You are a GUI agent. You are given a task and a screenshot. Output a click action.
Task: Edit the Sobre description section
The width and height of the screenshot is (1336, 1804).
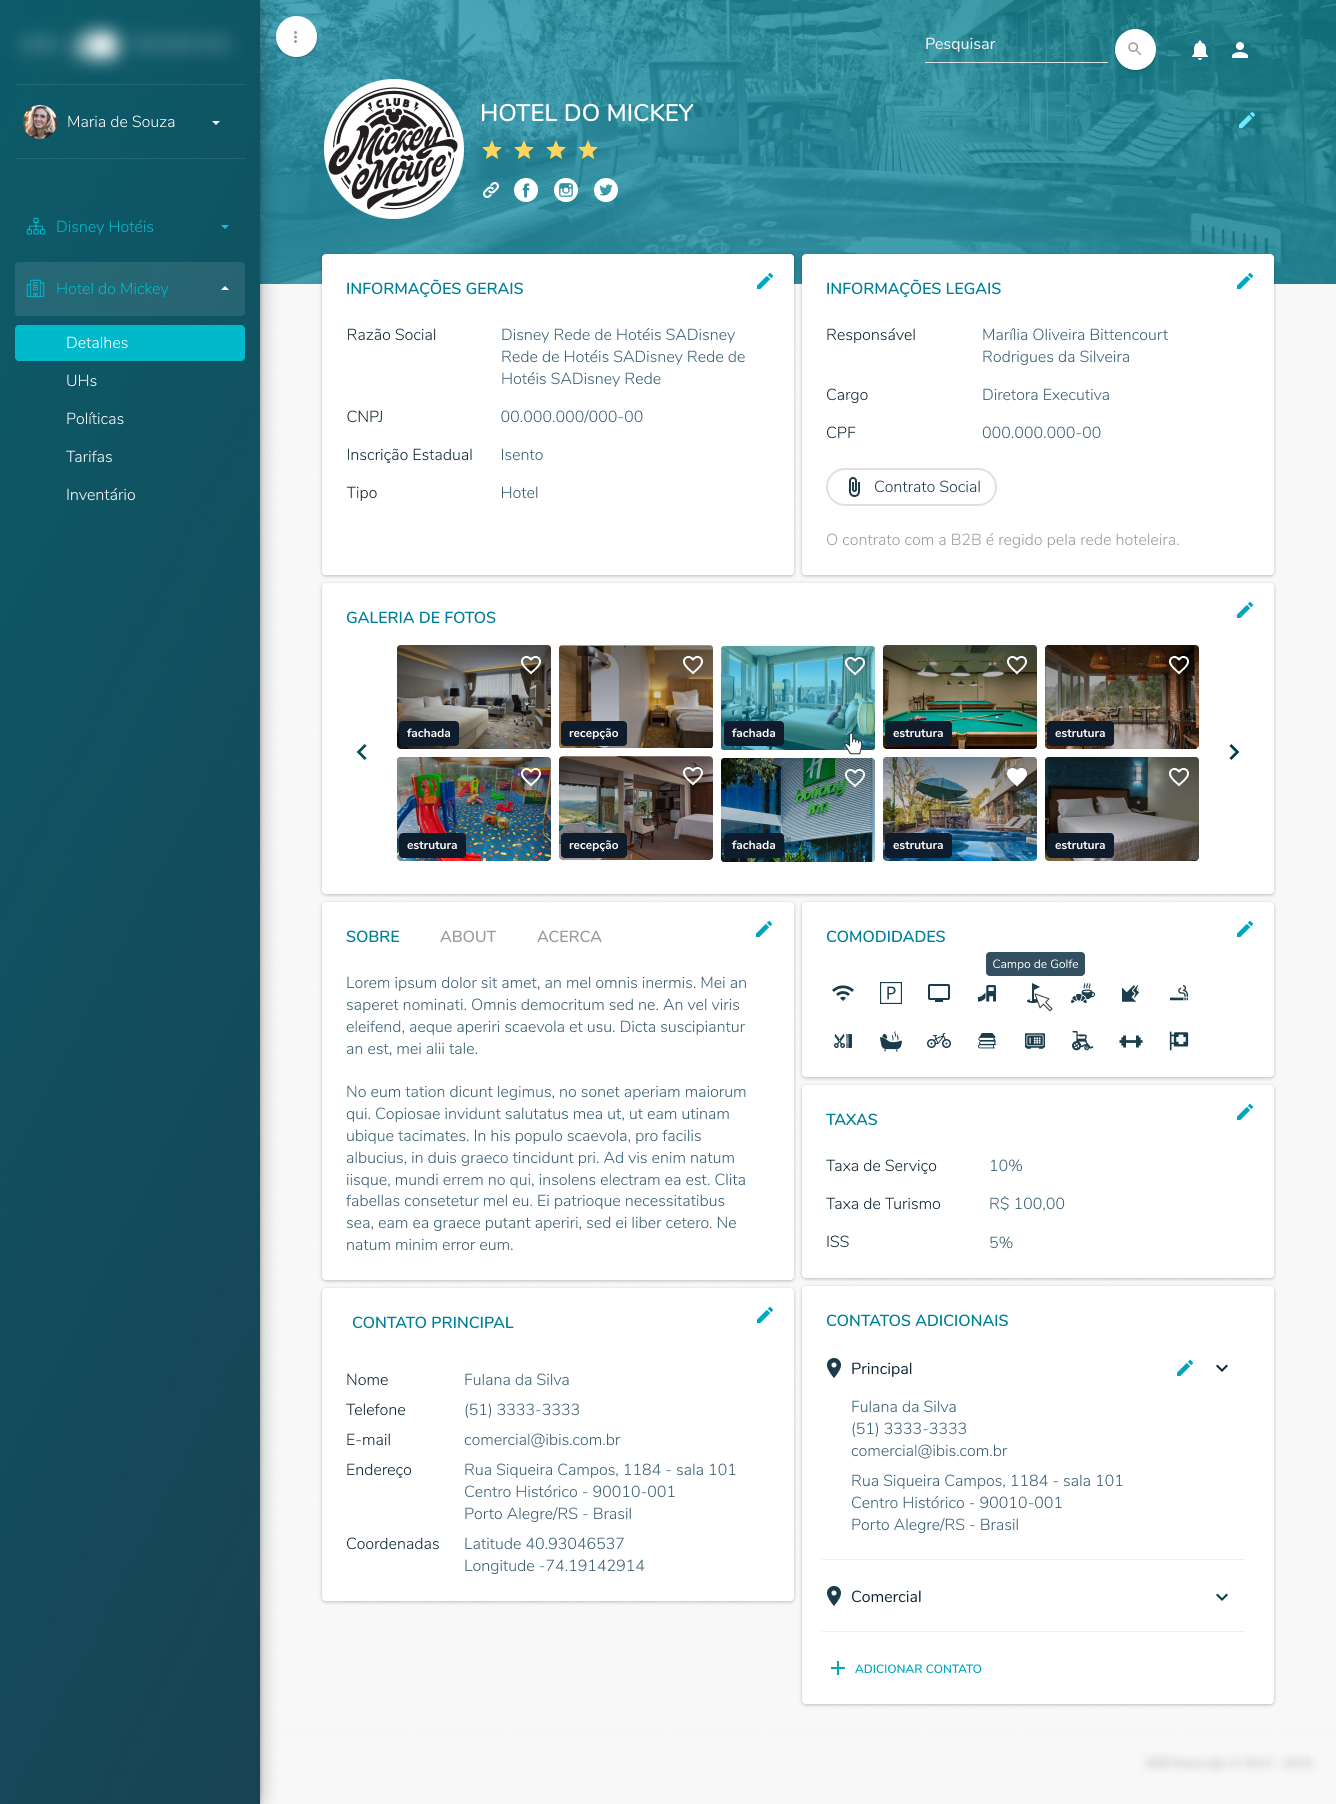[764, 929]
